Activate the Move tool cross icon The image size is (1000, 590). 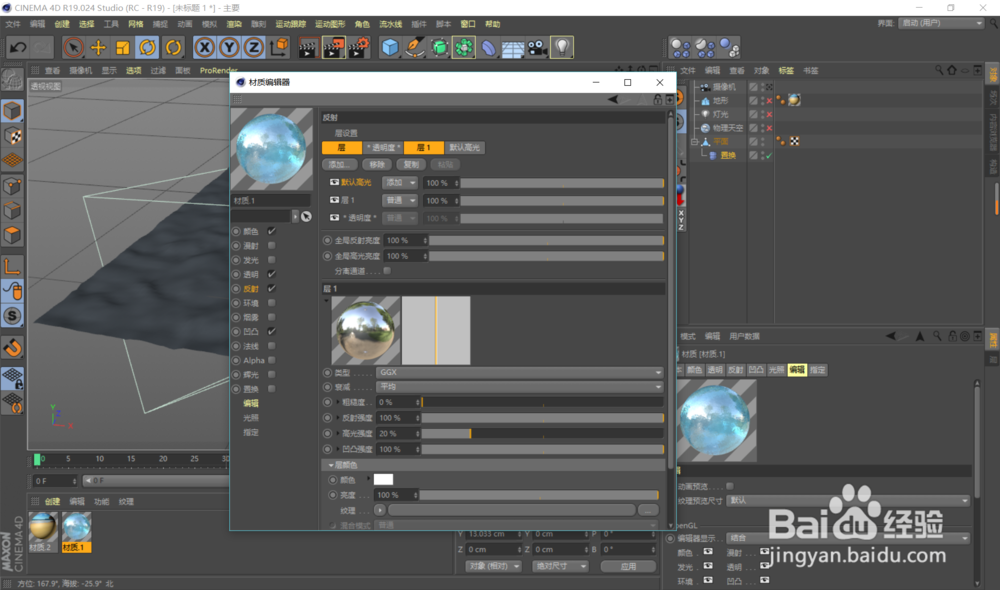98,48
